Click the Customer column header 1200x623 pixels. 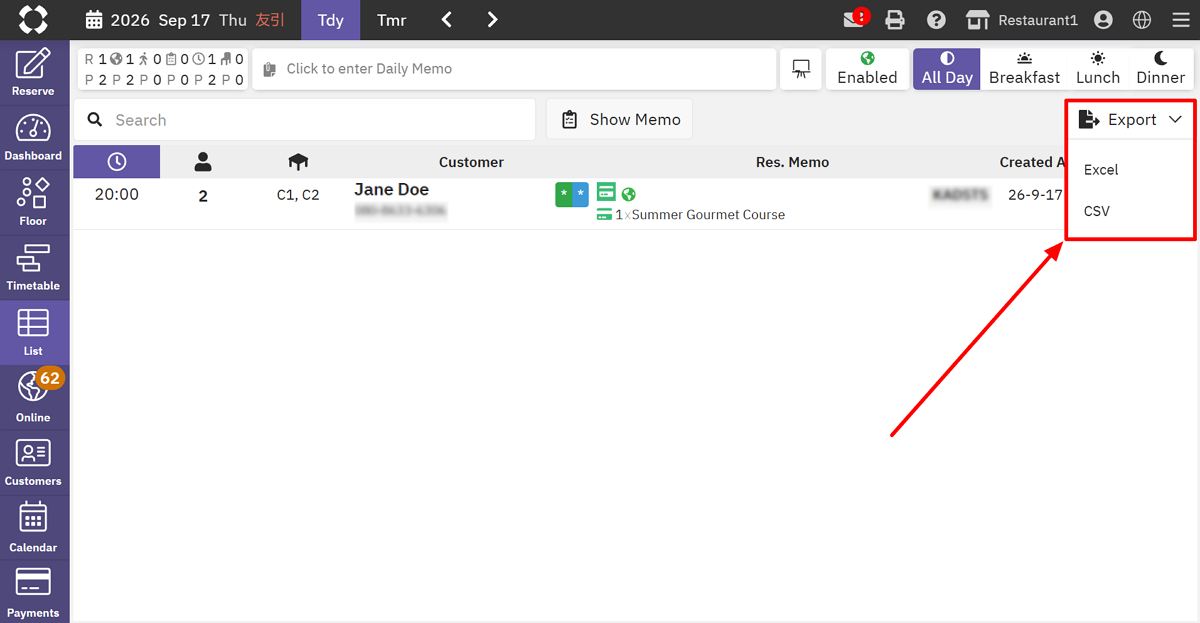pyautogui.click(x=471, y=162)
